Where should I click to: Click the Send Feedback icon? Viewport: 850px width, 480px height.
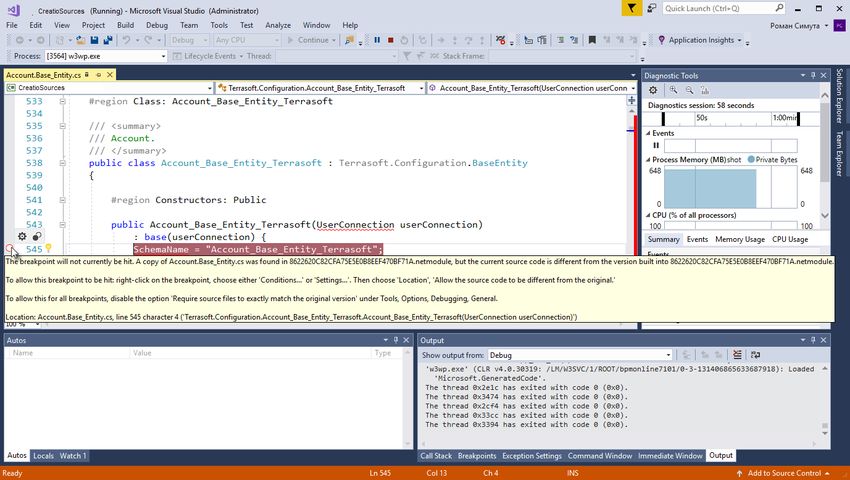pyautogui.click(x=652, y=8)
